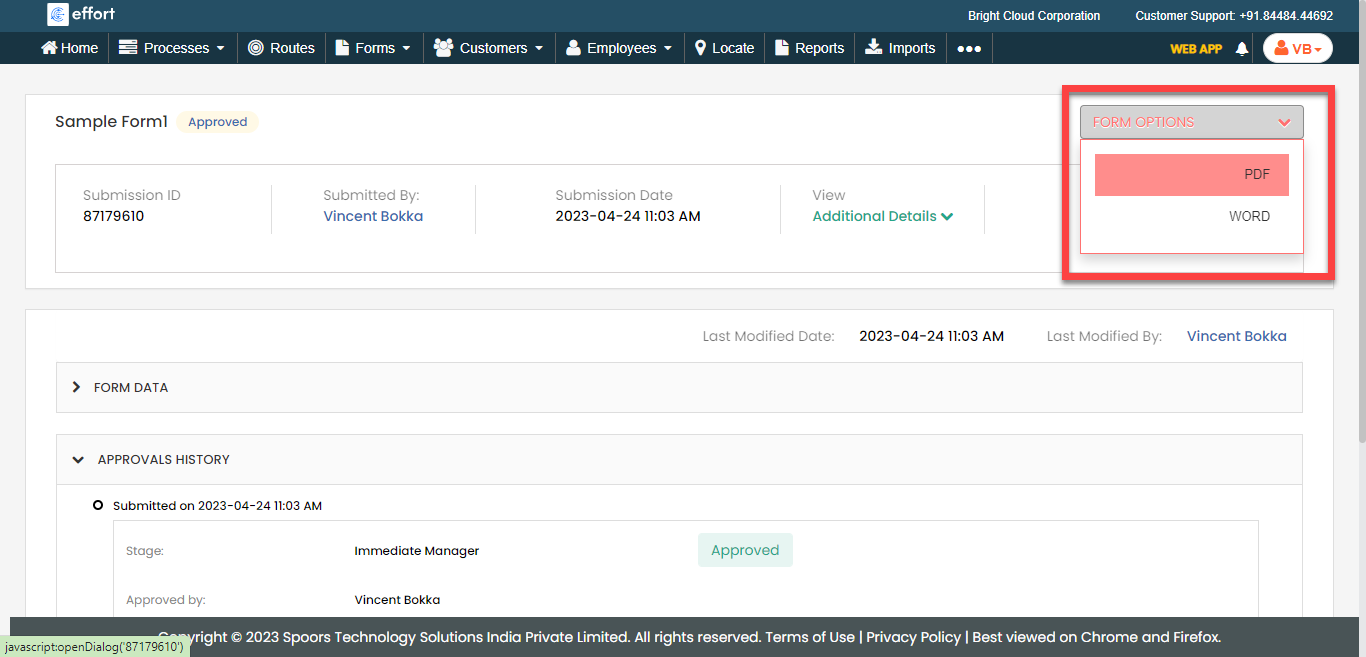Click the notifications bell icon
This screenshot has height=657, width=1366.
pos(1242,48)
